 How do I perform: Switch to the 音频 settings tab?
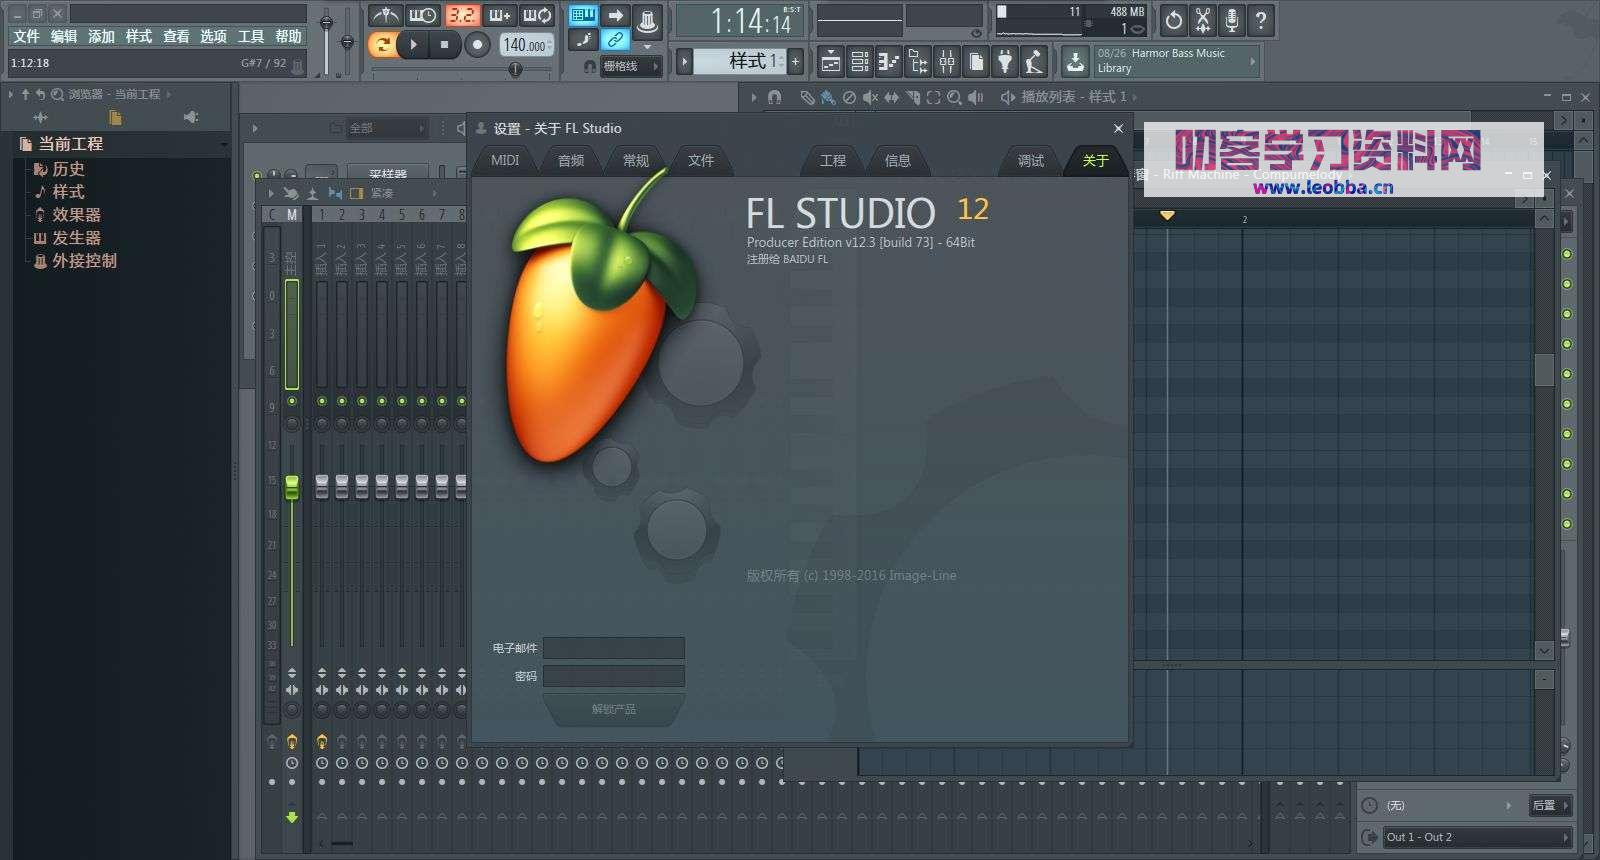click(571, 160)
